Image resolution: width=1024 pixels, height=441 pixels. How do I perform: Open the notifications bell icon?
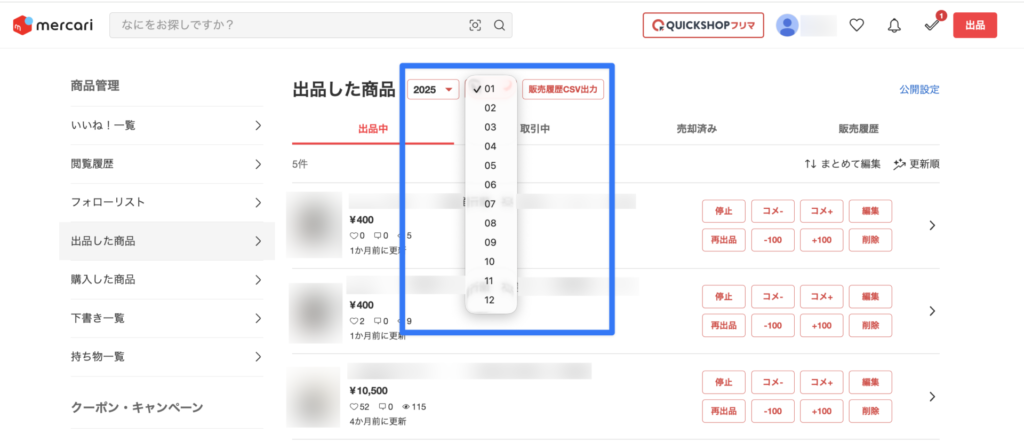tap(894, 25)
